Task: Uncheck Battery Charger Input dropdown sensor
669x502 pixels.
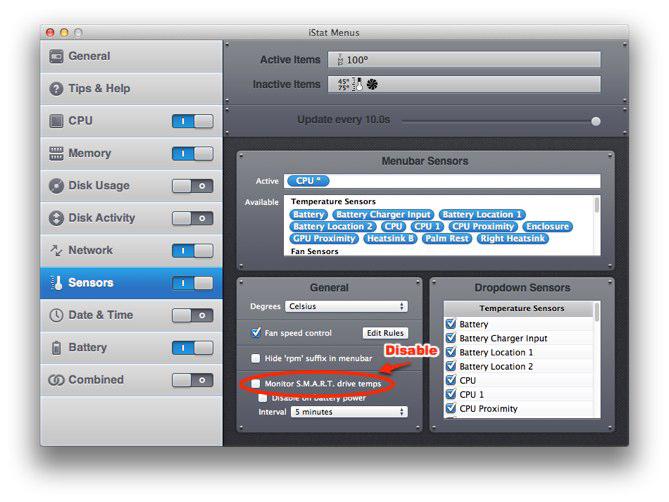Action: [451, 338]
